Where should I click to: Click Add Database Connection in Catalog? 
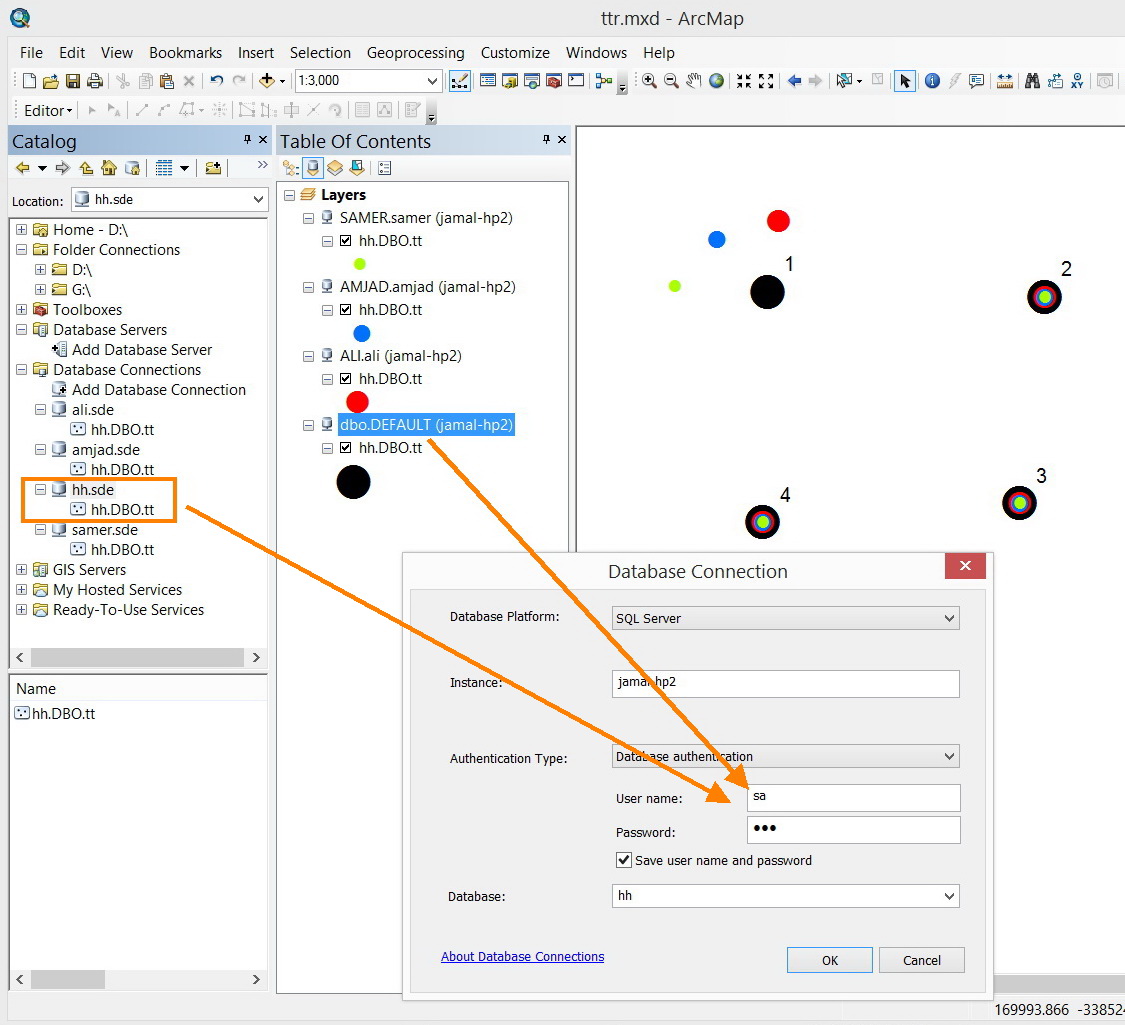[x=159, y=389]
